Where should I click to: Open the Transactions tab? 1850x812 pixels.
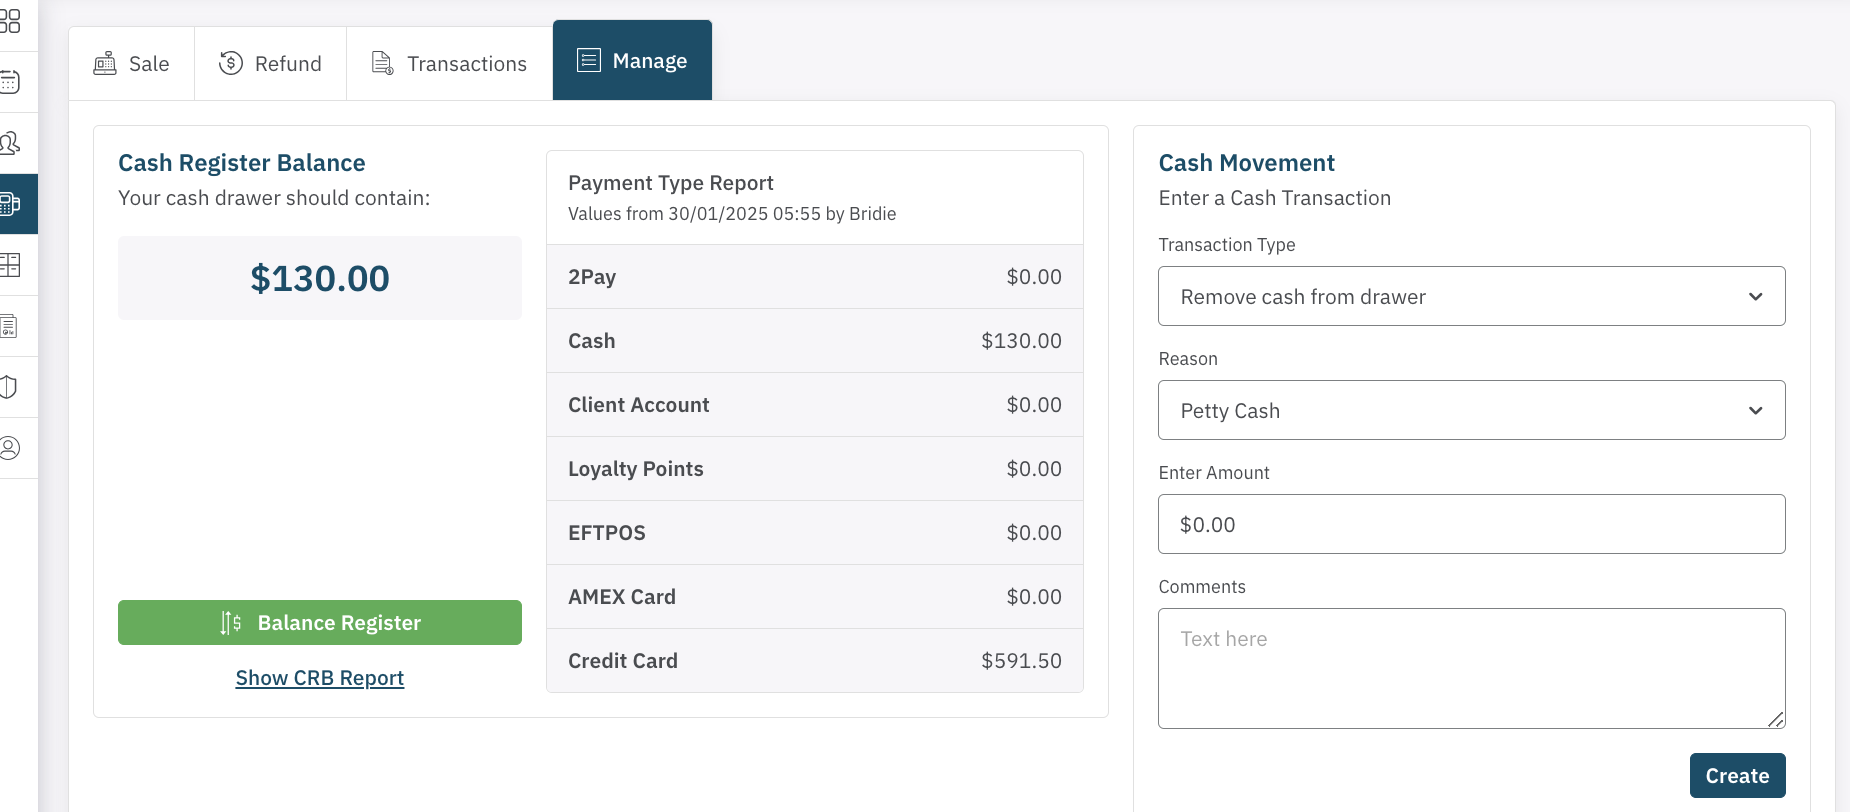(x=449, y=64)
